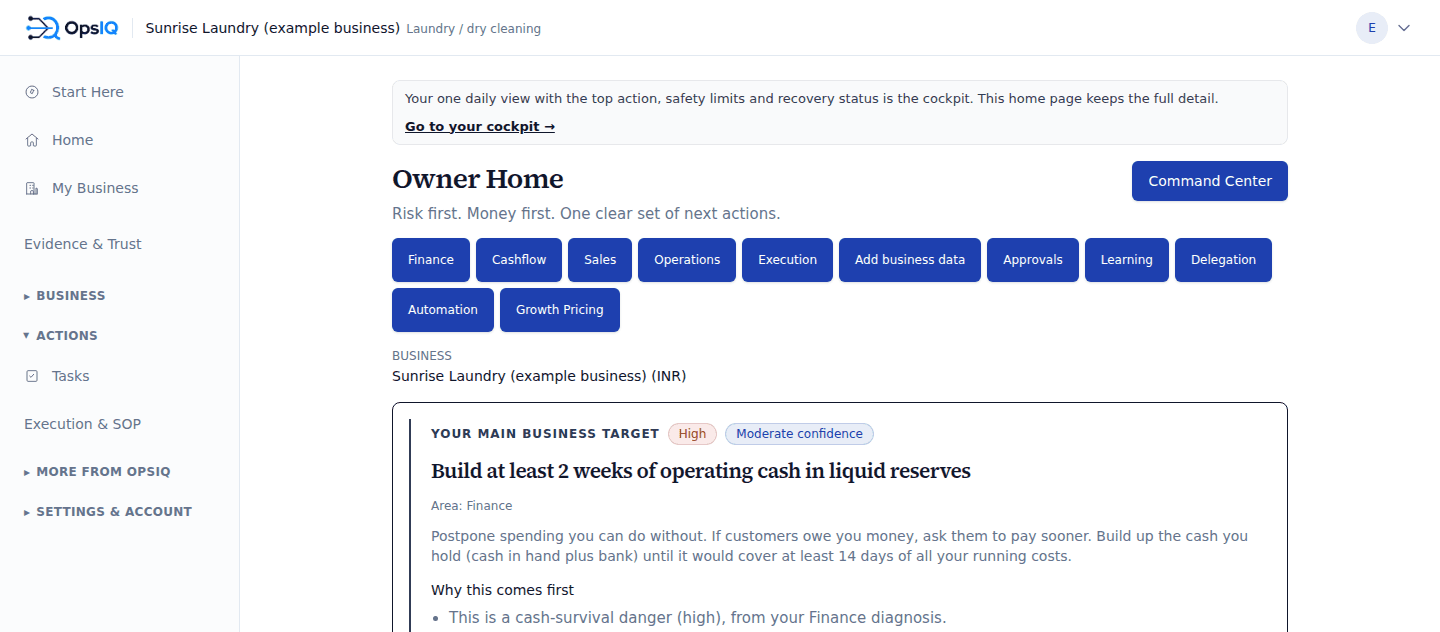The width and height of the screenshot is (1440, 632).
Task: Open the Approvals shortcut button
Action: pyautogui.click(x=1033, y=260)
